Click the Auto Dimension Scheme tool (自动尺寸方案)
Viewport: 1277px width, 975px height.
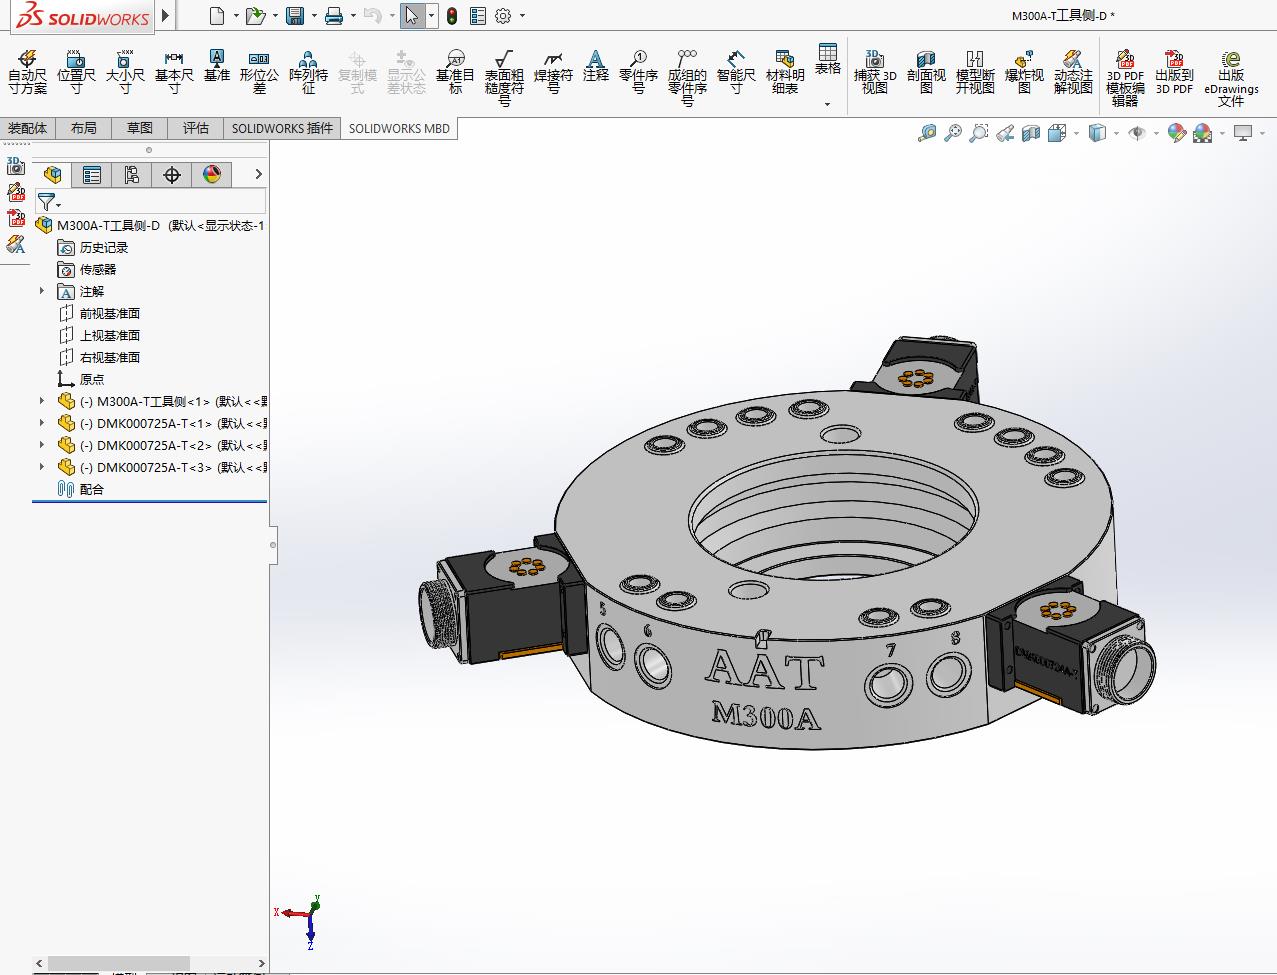point(27,72)
